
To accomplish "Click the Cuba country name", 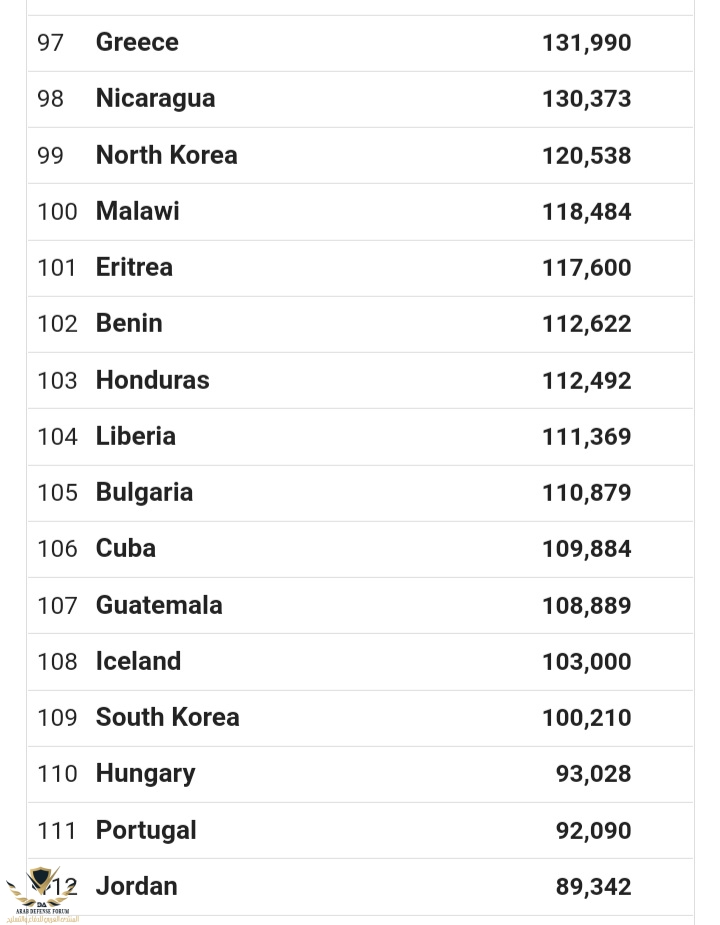I will 126,549.
